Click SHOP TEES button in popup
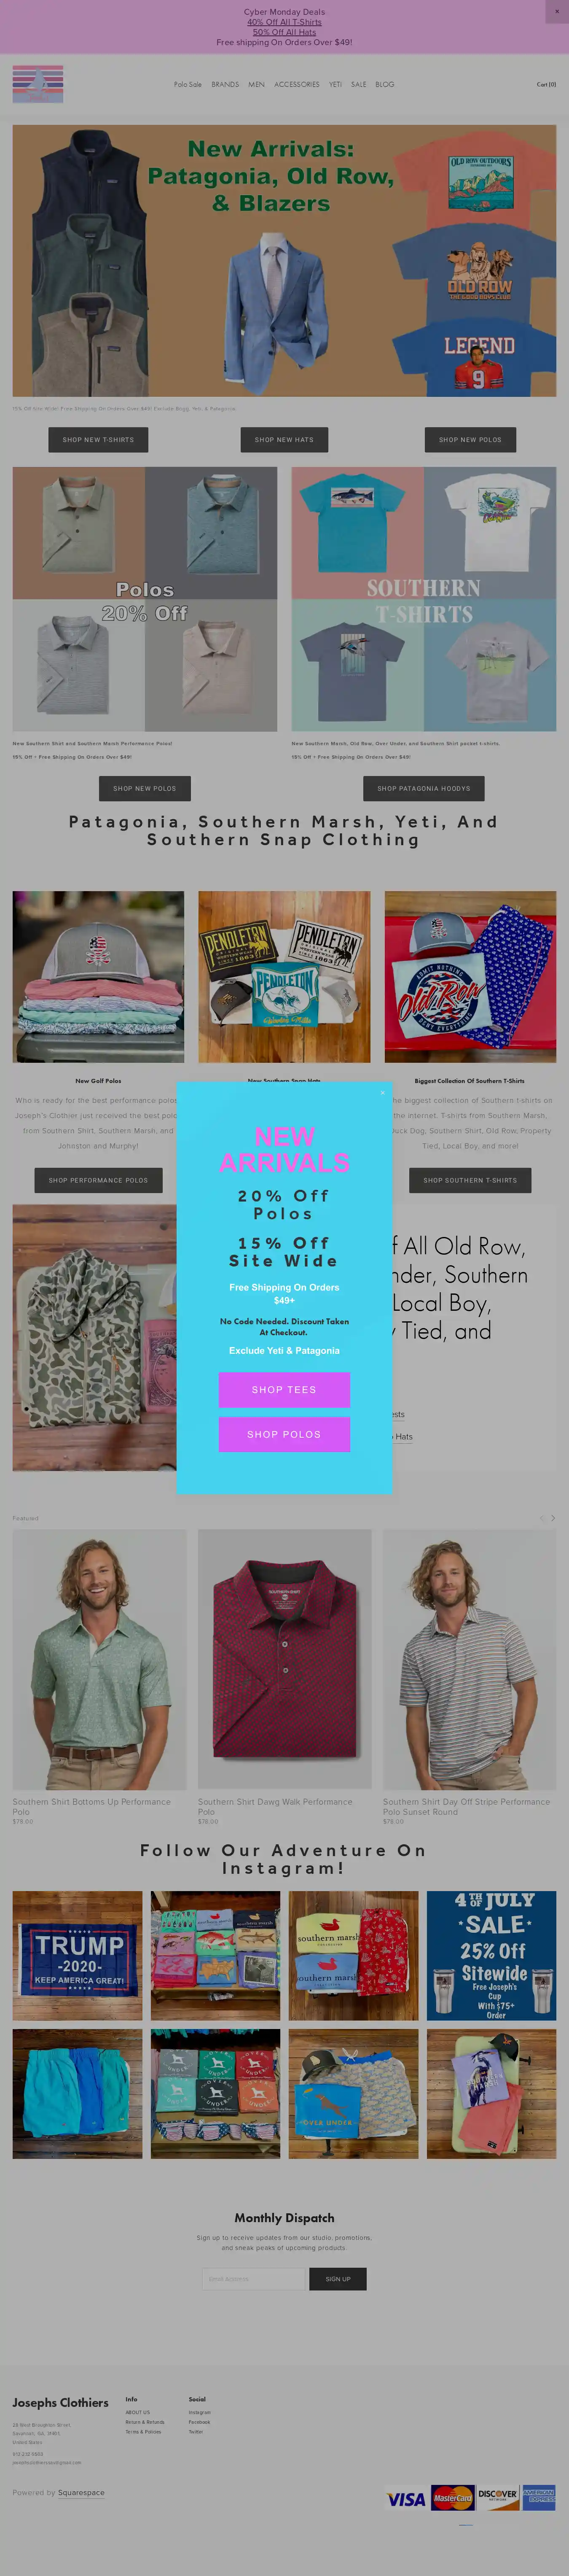The image size is (569, 2576). [x=284, y=1389]
